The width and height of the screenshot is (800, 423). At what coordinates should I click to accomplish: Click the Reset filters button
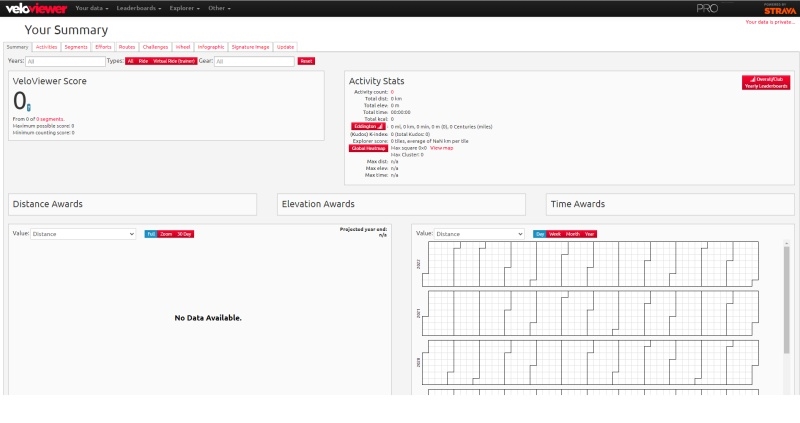[x=306, y=61]
